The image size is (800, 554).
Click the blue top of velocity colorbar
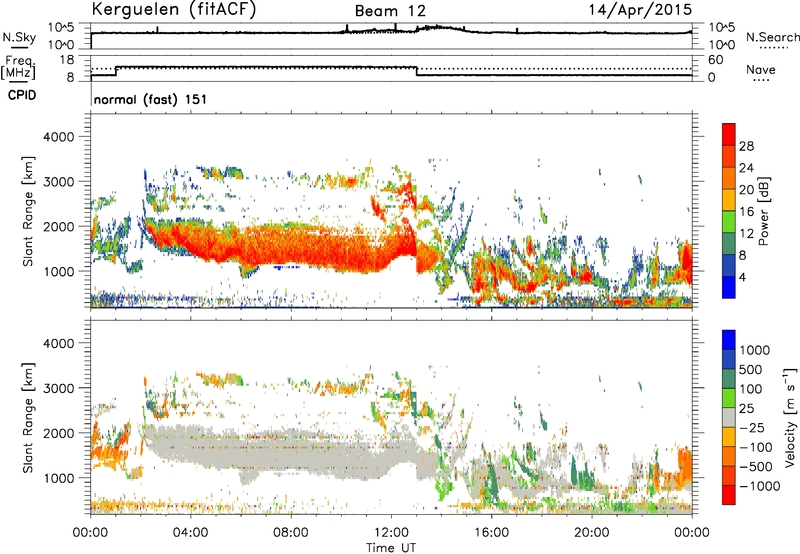[729, 340]
